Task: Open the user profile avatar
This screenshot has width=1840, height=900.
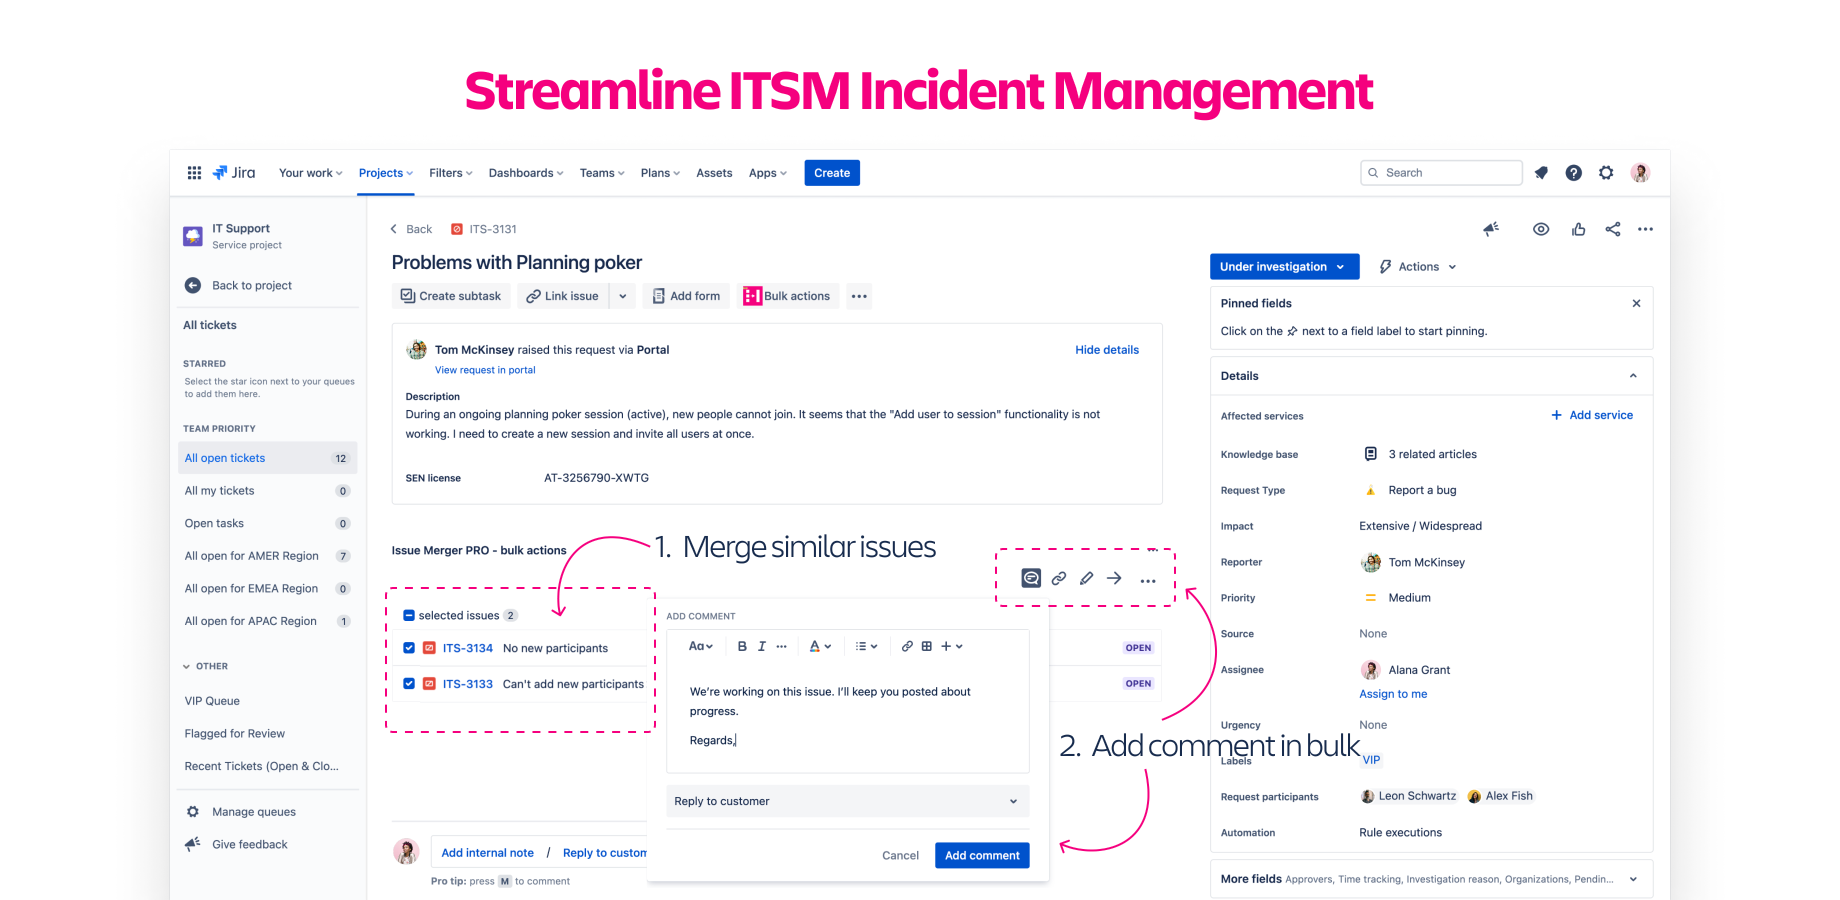Action: tap(1640, 173)
